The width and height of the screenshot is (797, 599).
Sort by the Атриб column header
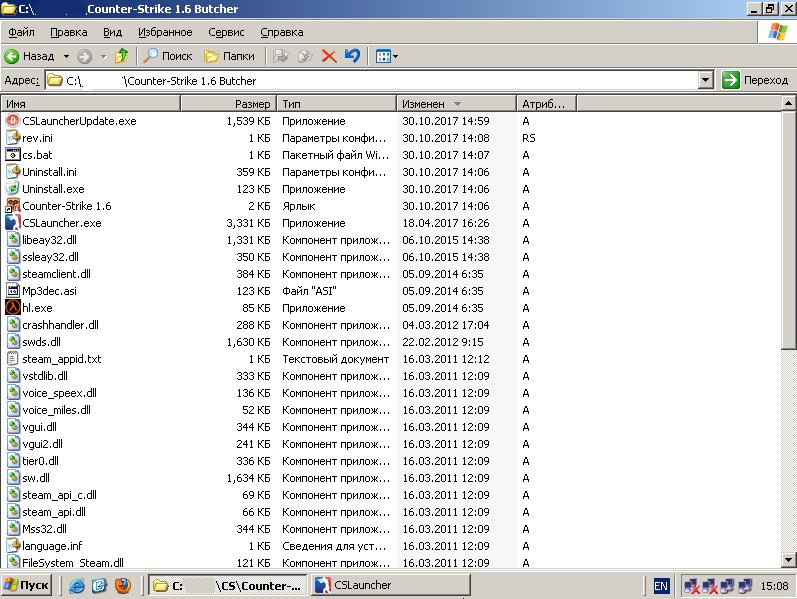(x=546, y=104)
